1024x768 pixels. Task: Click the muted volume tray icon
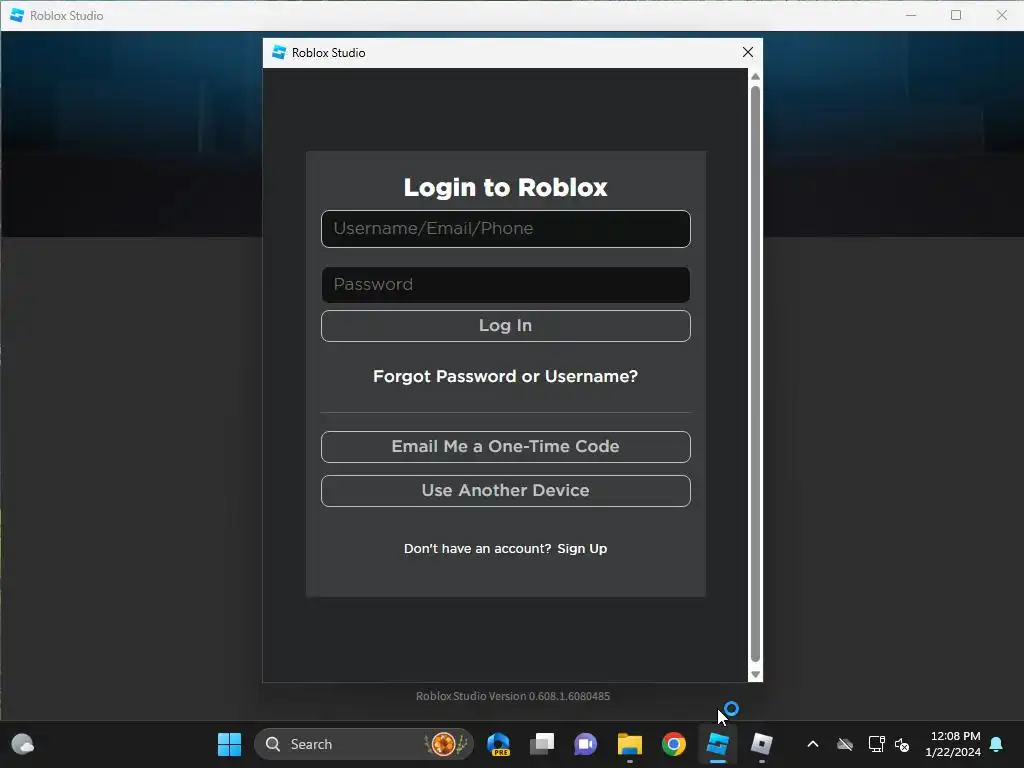click(x=902, y=744)
